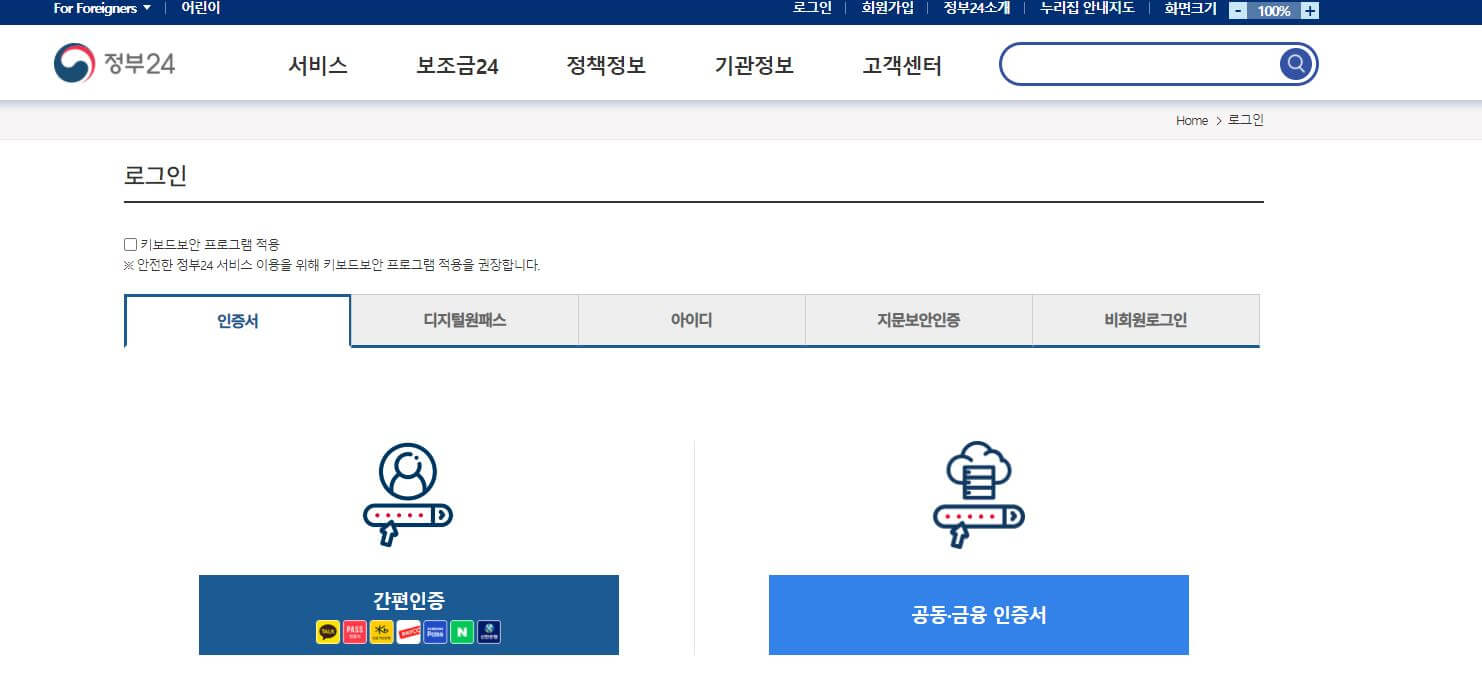Screen dimensions: 1482x681
Task: Select the PASS authentication provider icon
Action: point(354,632)
